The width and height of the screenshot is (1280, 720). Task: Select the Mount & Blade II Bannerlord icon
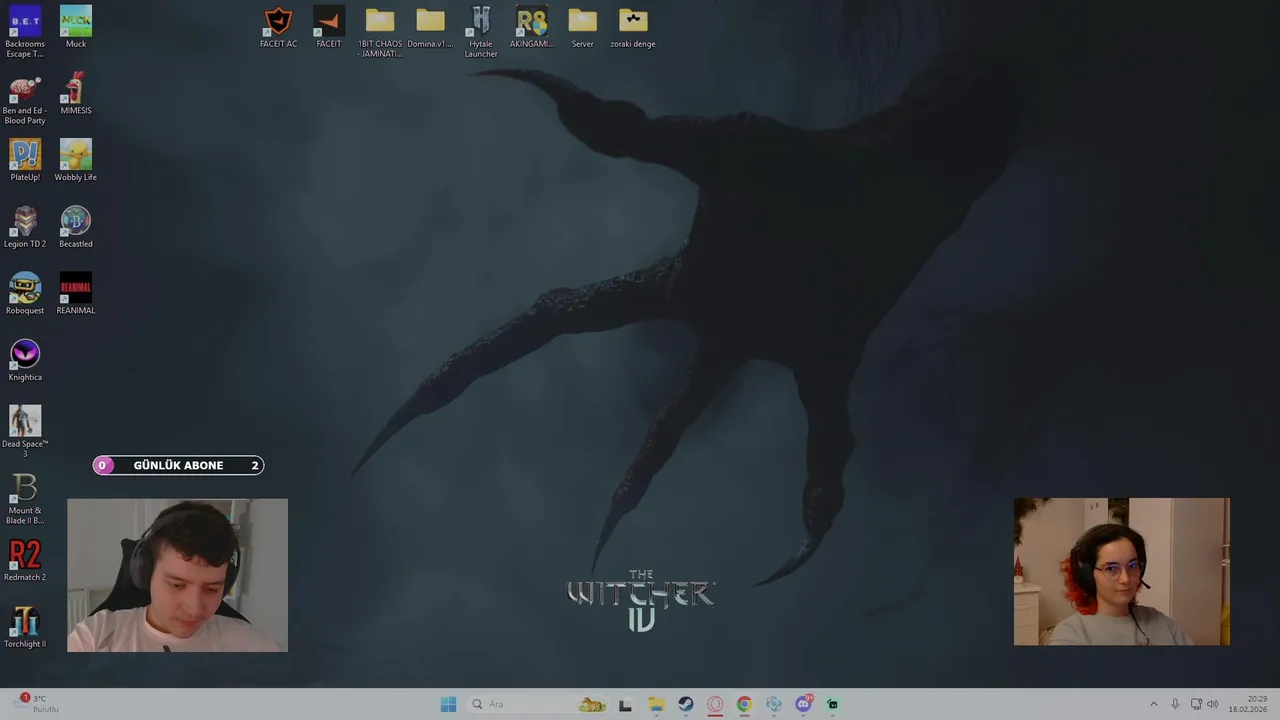[25, 498]
